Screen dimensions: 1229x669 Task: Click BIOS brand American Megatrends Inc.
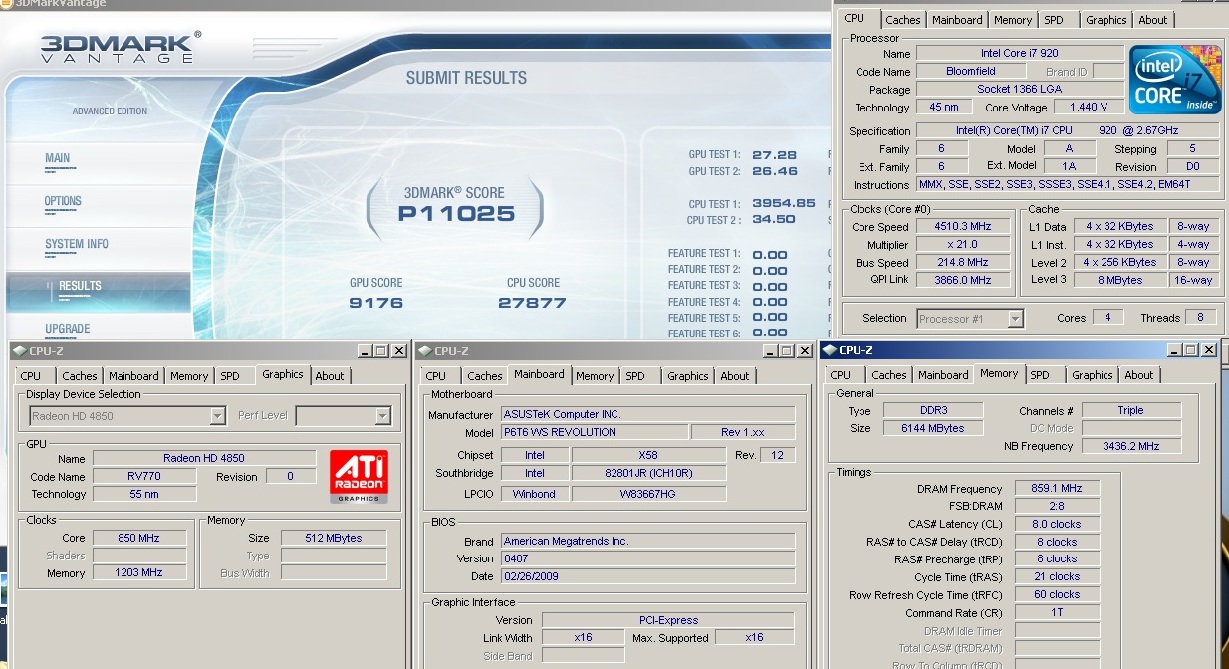point(647,541)
